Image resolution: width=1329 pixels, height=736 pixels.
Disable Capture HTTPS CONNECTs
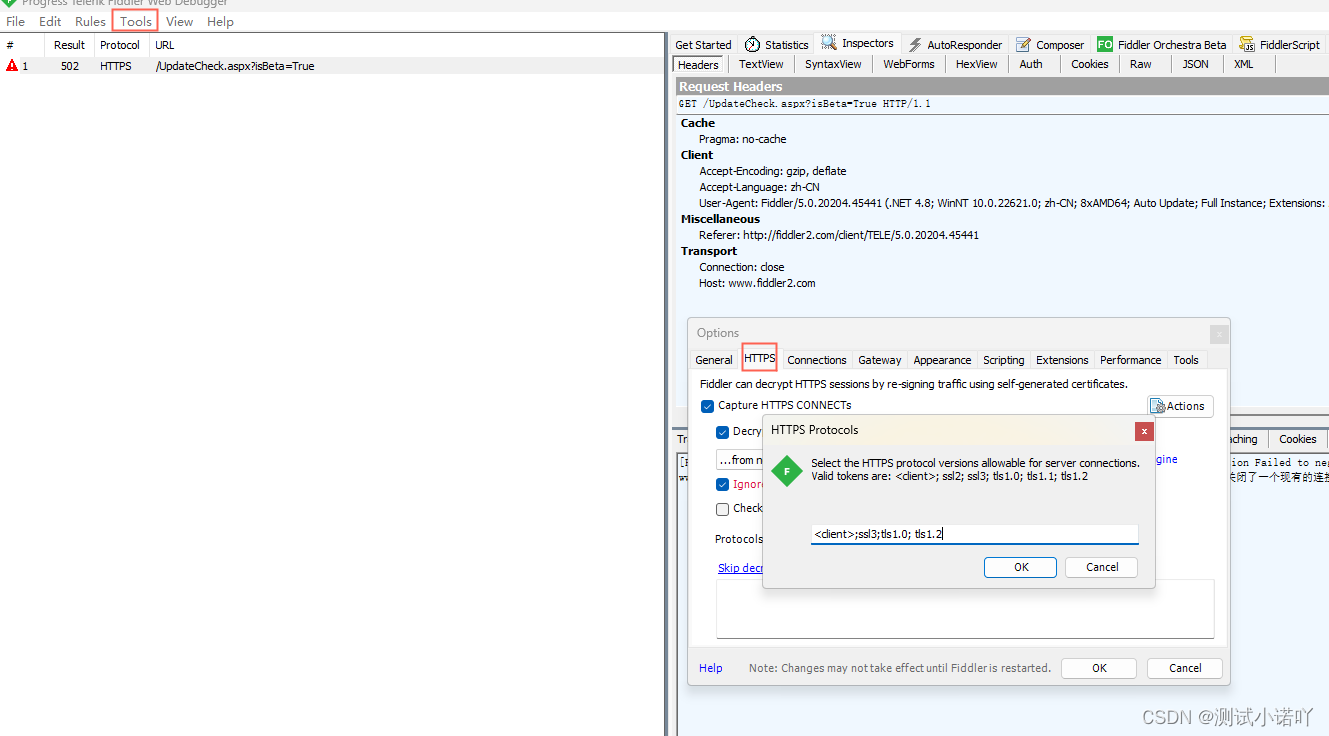point(708,406)
